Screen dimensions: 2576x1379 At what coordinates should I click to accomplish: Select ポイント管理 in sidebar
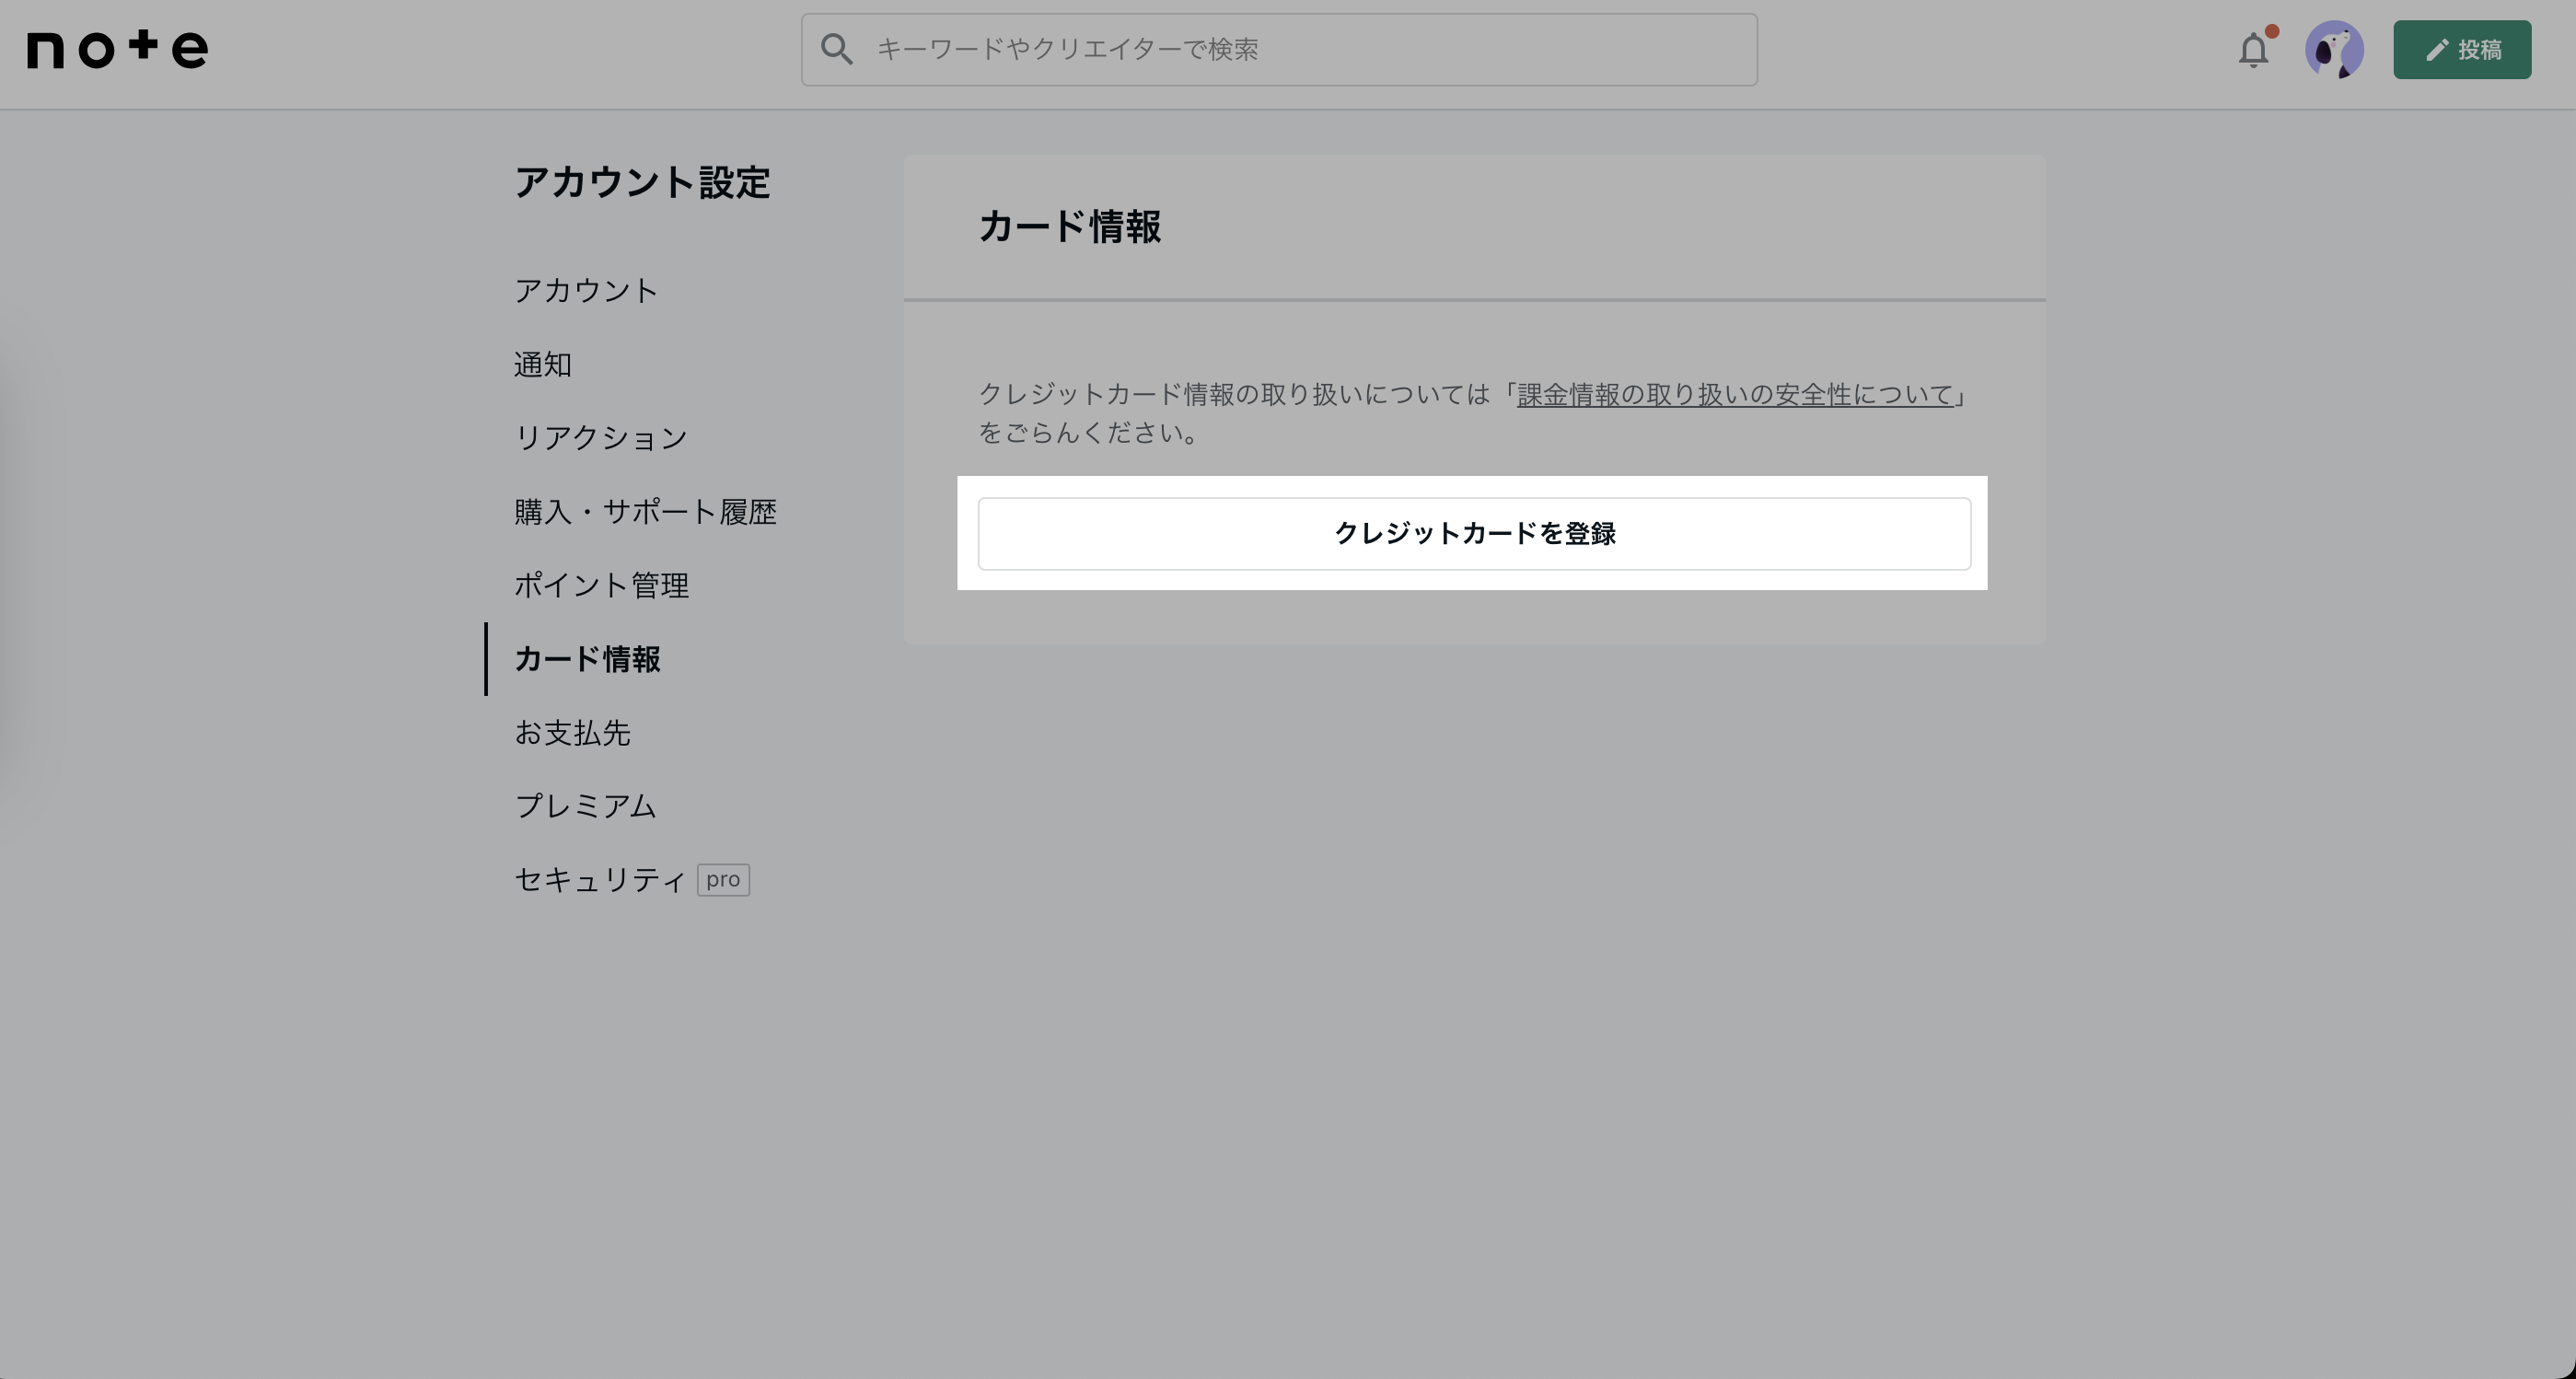tap(601, 586)
